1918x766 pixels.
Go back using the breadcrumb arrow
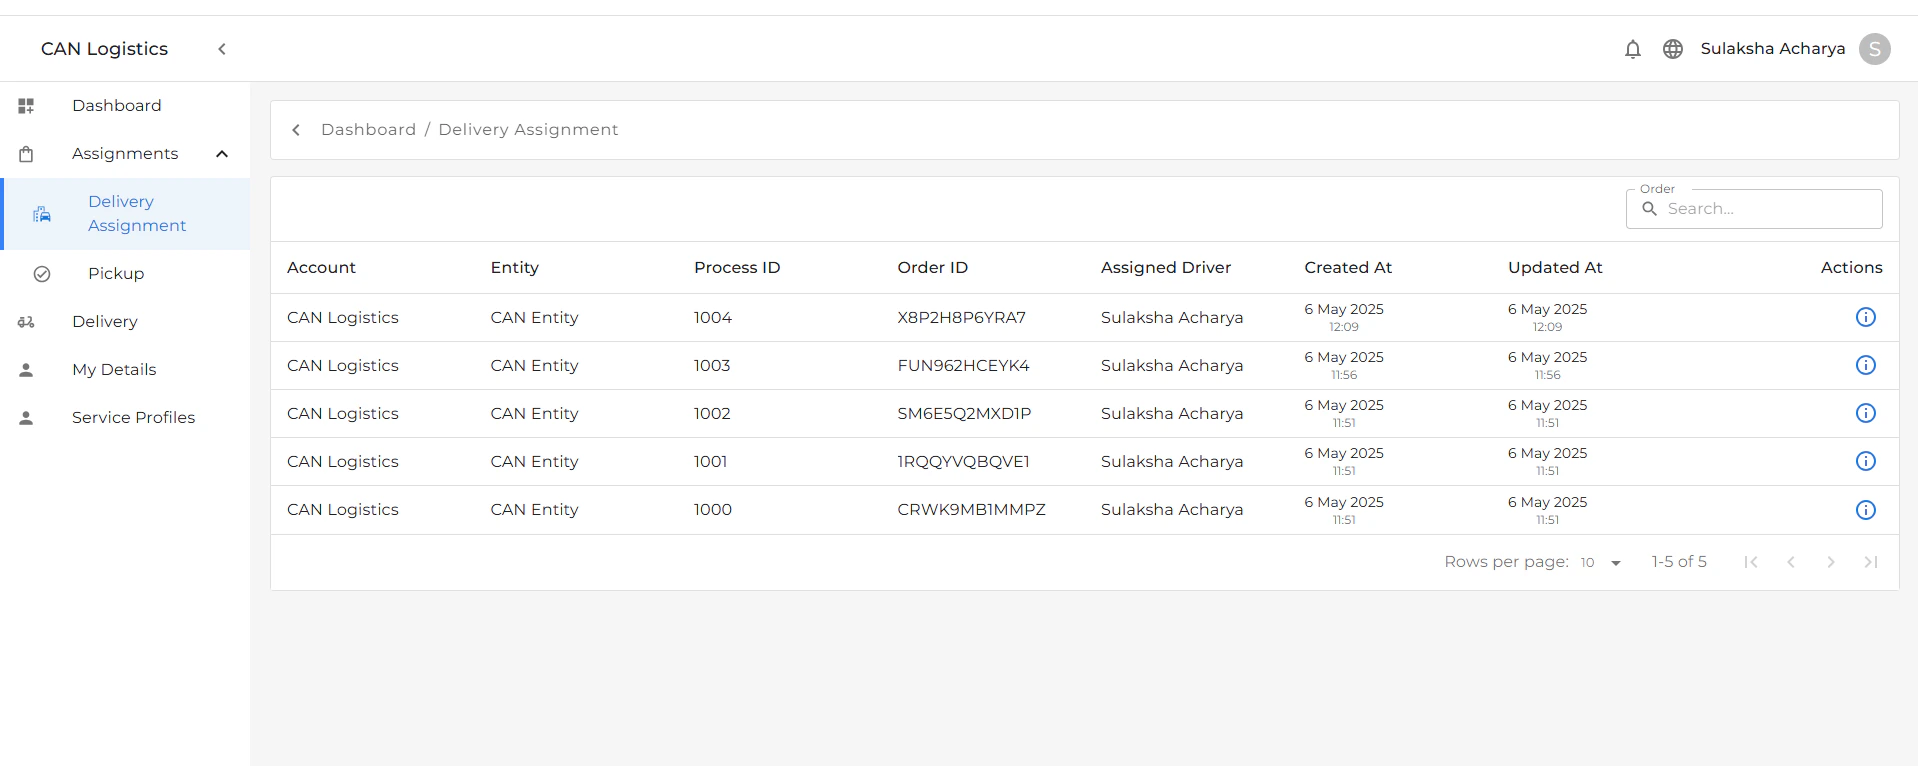(296, 130)
